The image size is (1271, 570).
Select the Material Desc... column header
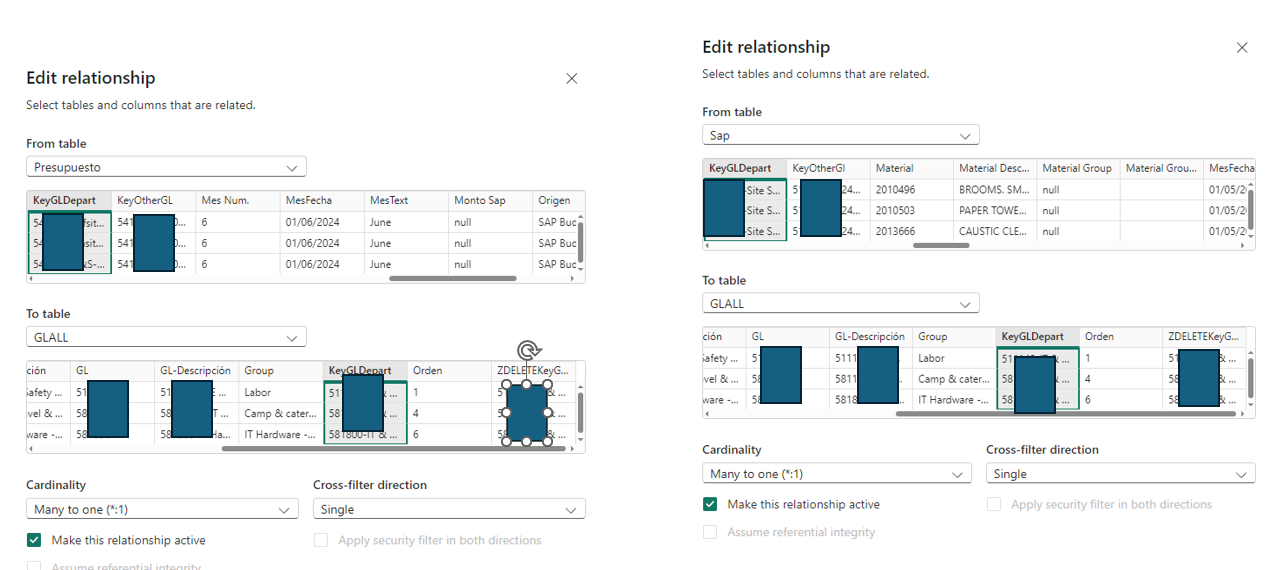pos(994,168)
